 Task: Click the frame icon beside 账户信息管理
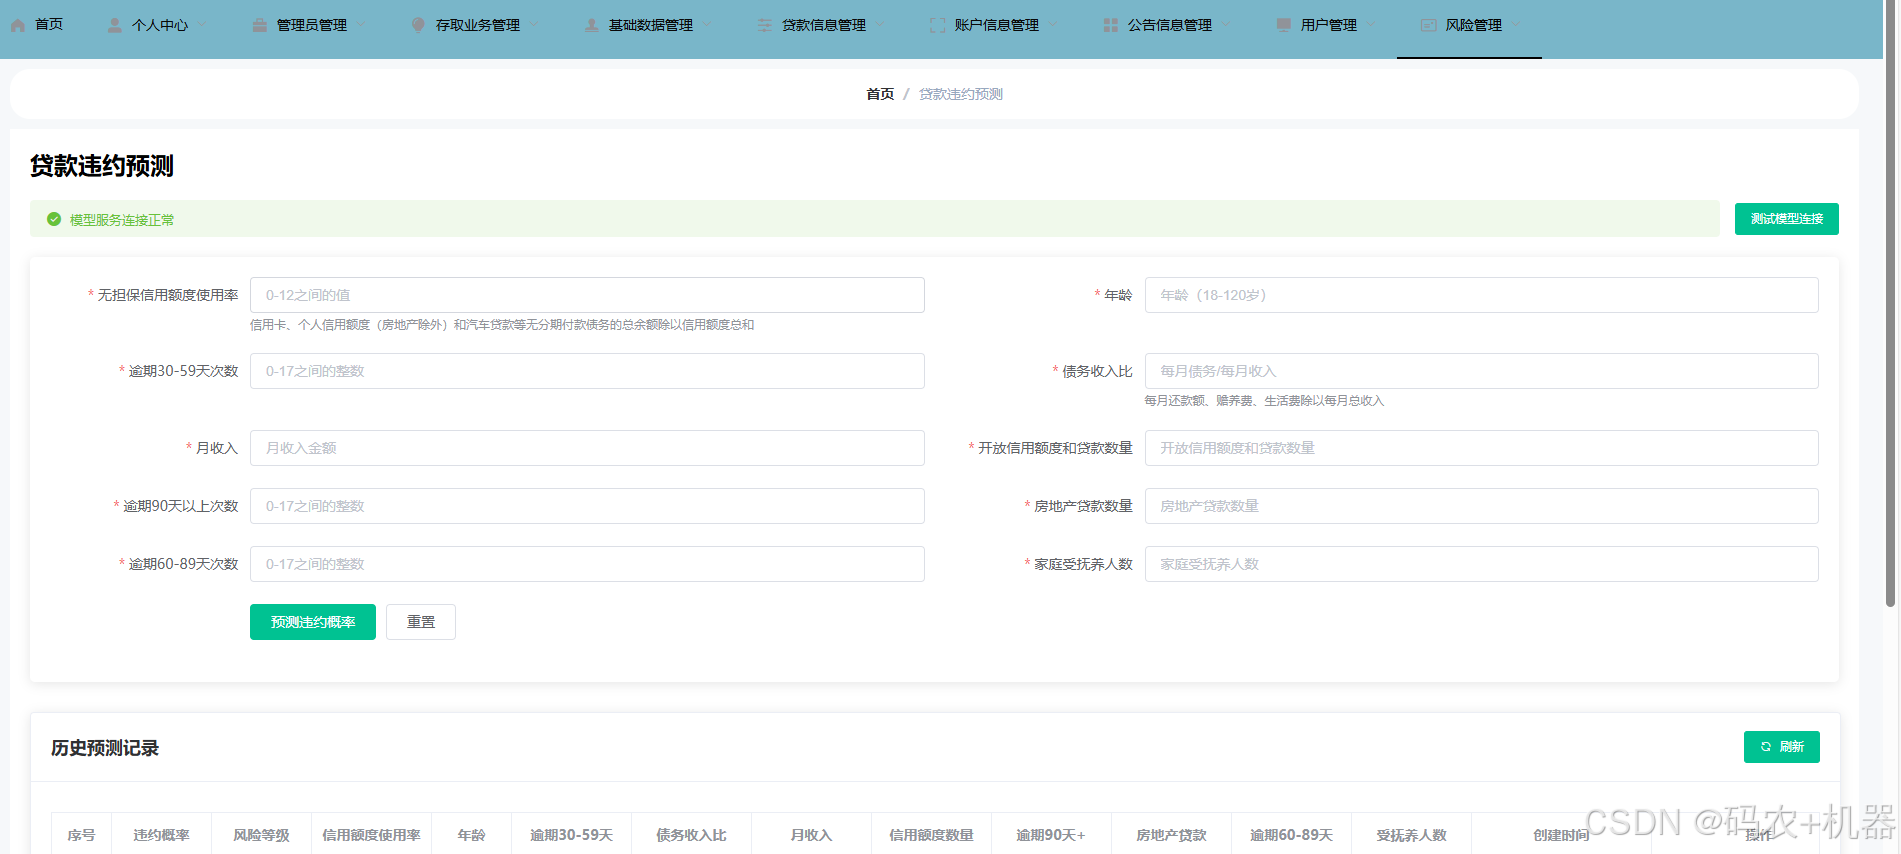click(x=937, y=25)
